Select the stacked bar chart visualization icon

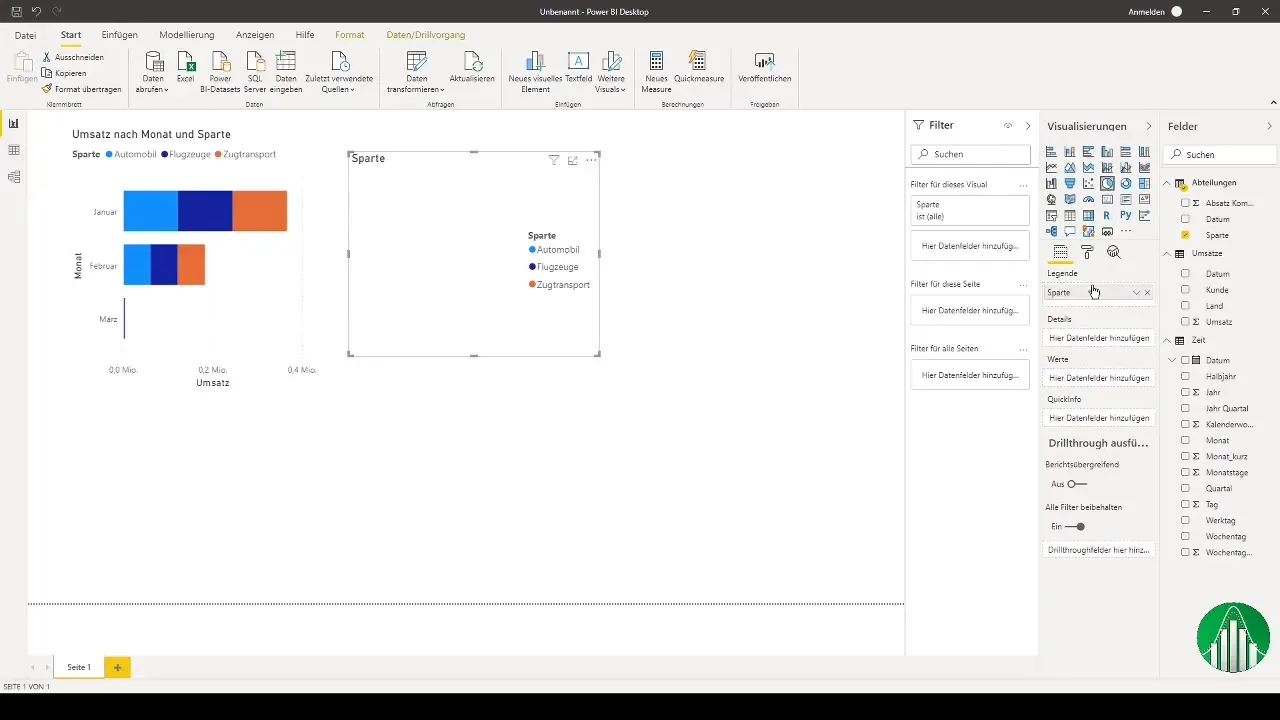(1051, 151)
